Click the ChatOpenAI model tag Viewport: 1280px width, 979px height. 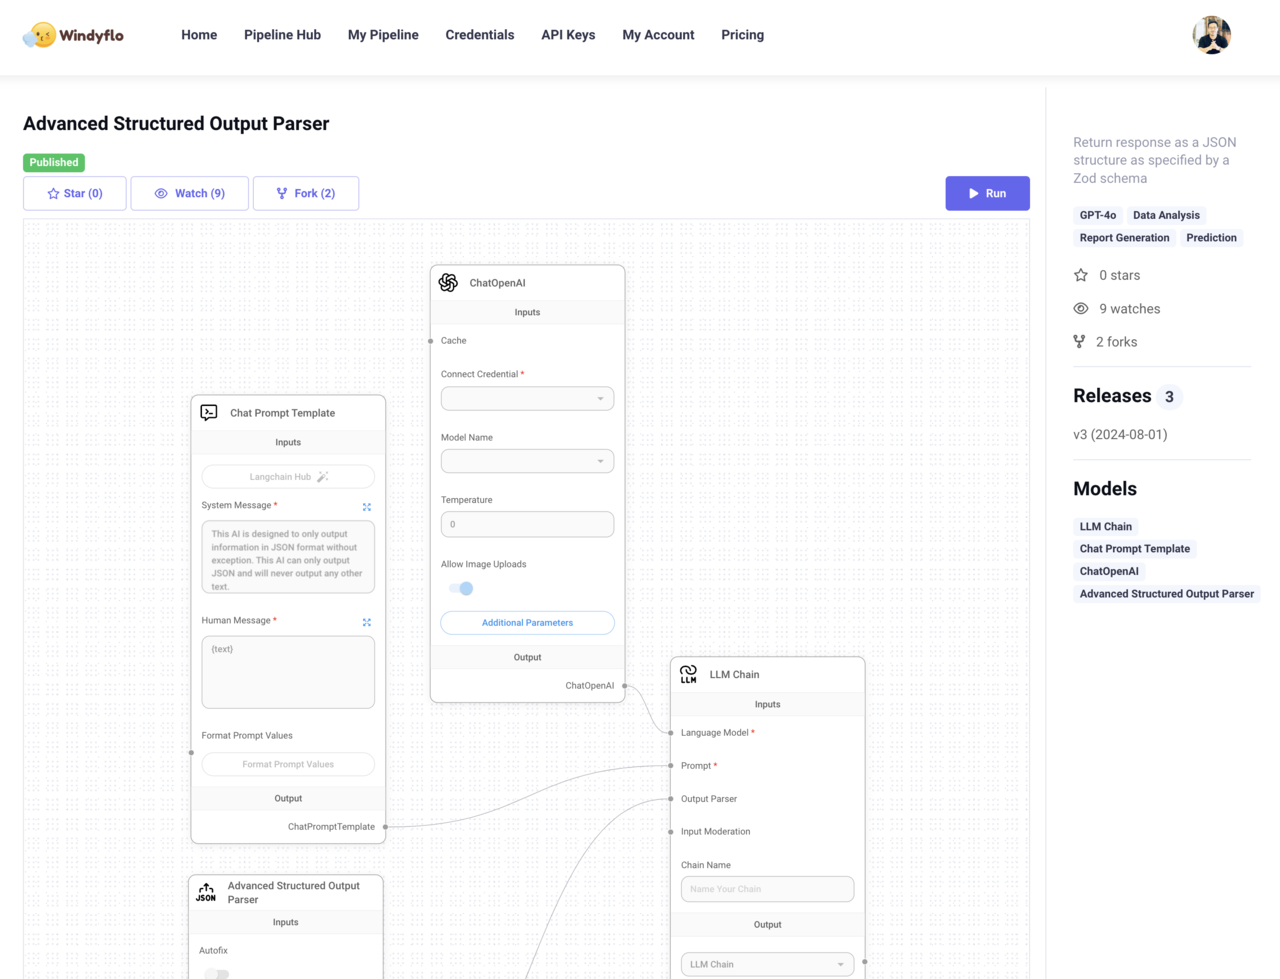point(1108,571)
